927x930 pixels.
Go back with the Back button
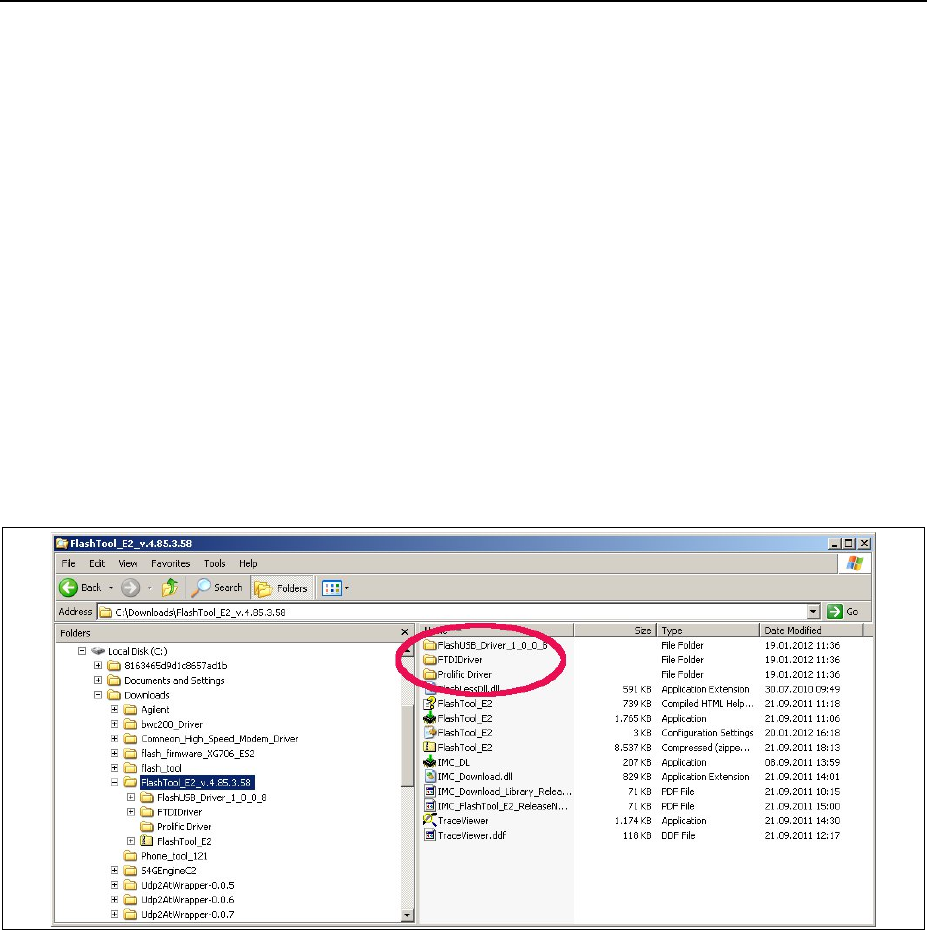pos(80,588)
